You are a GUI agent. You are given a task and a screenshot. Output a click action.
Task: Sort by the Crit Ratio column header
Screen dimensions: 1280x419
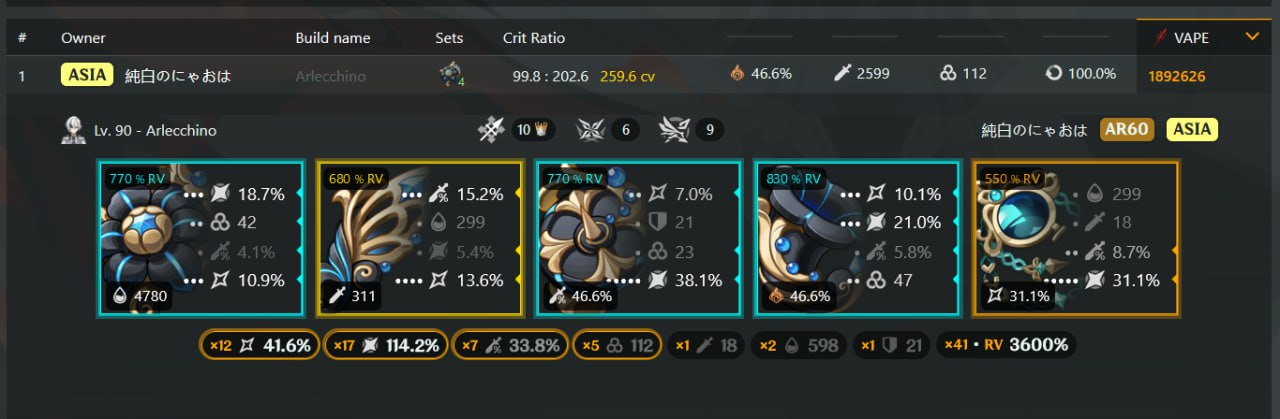pyautogui.click(x=533, y=38)
